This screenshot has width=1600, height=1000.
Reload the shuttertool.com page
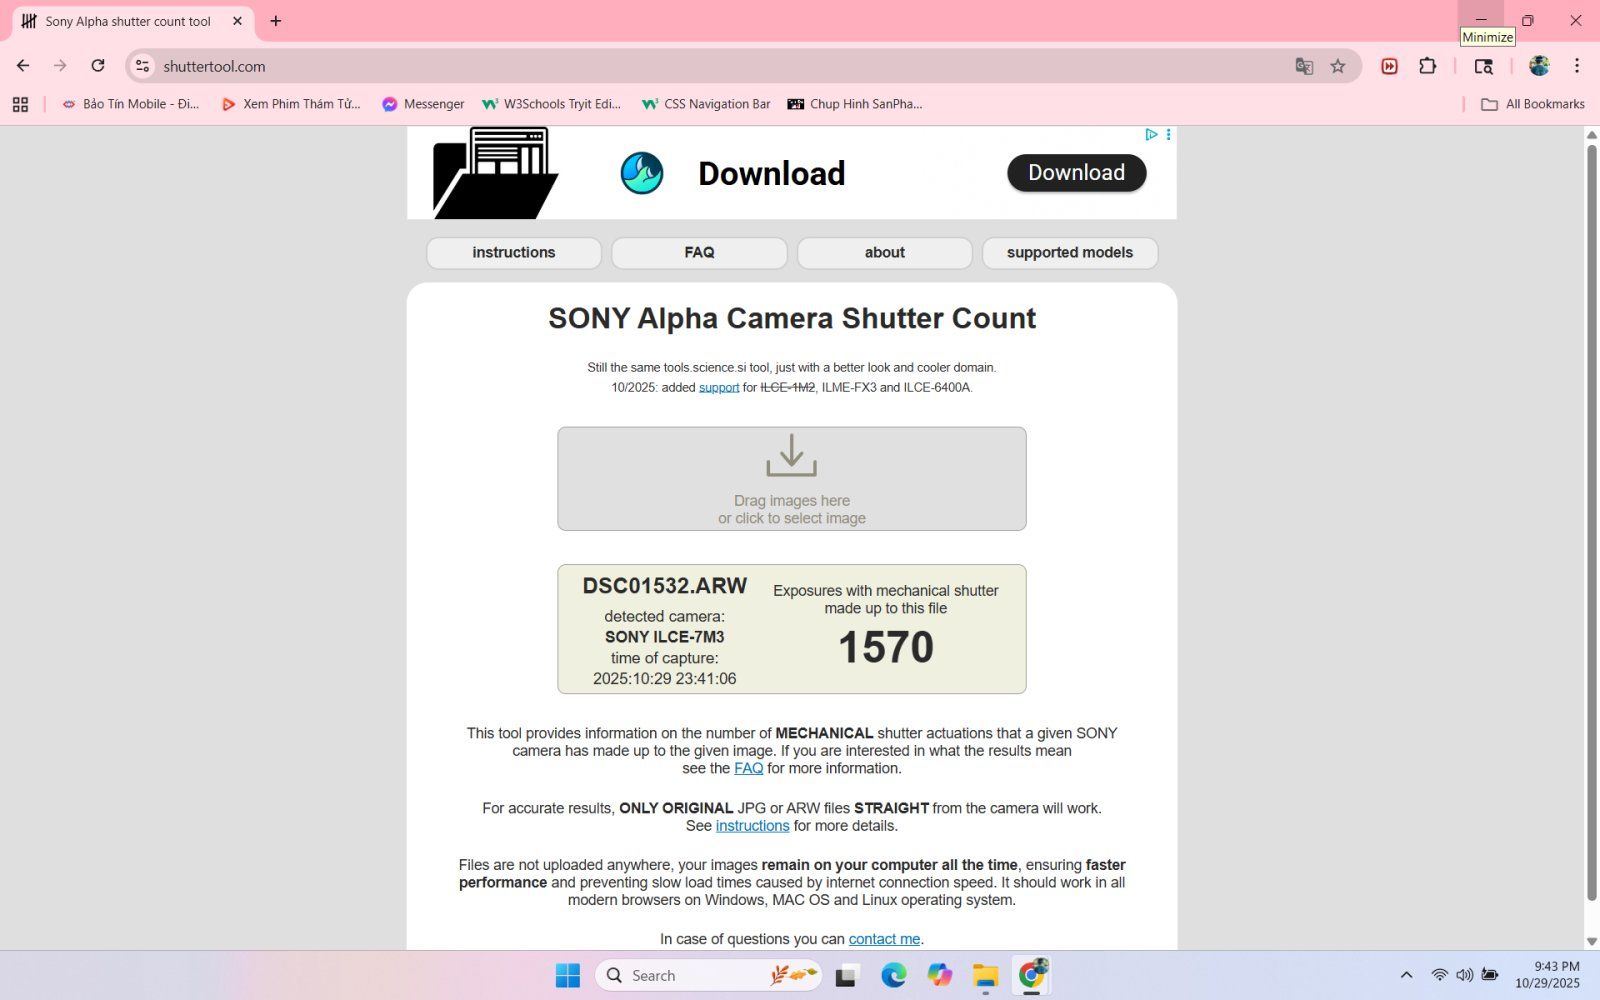98,66
